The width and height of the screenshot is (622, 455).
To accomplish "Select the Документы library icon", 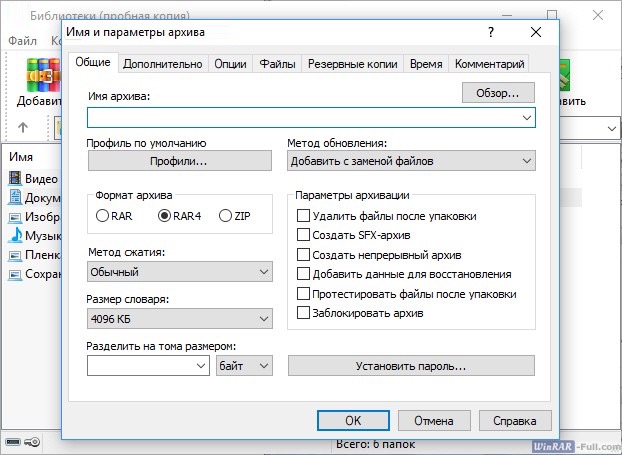I will 15,198.
